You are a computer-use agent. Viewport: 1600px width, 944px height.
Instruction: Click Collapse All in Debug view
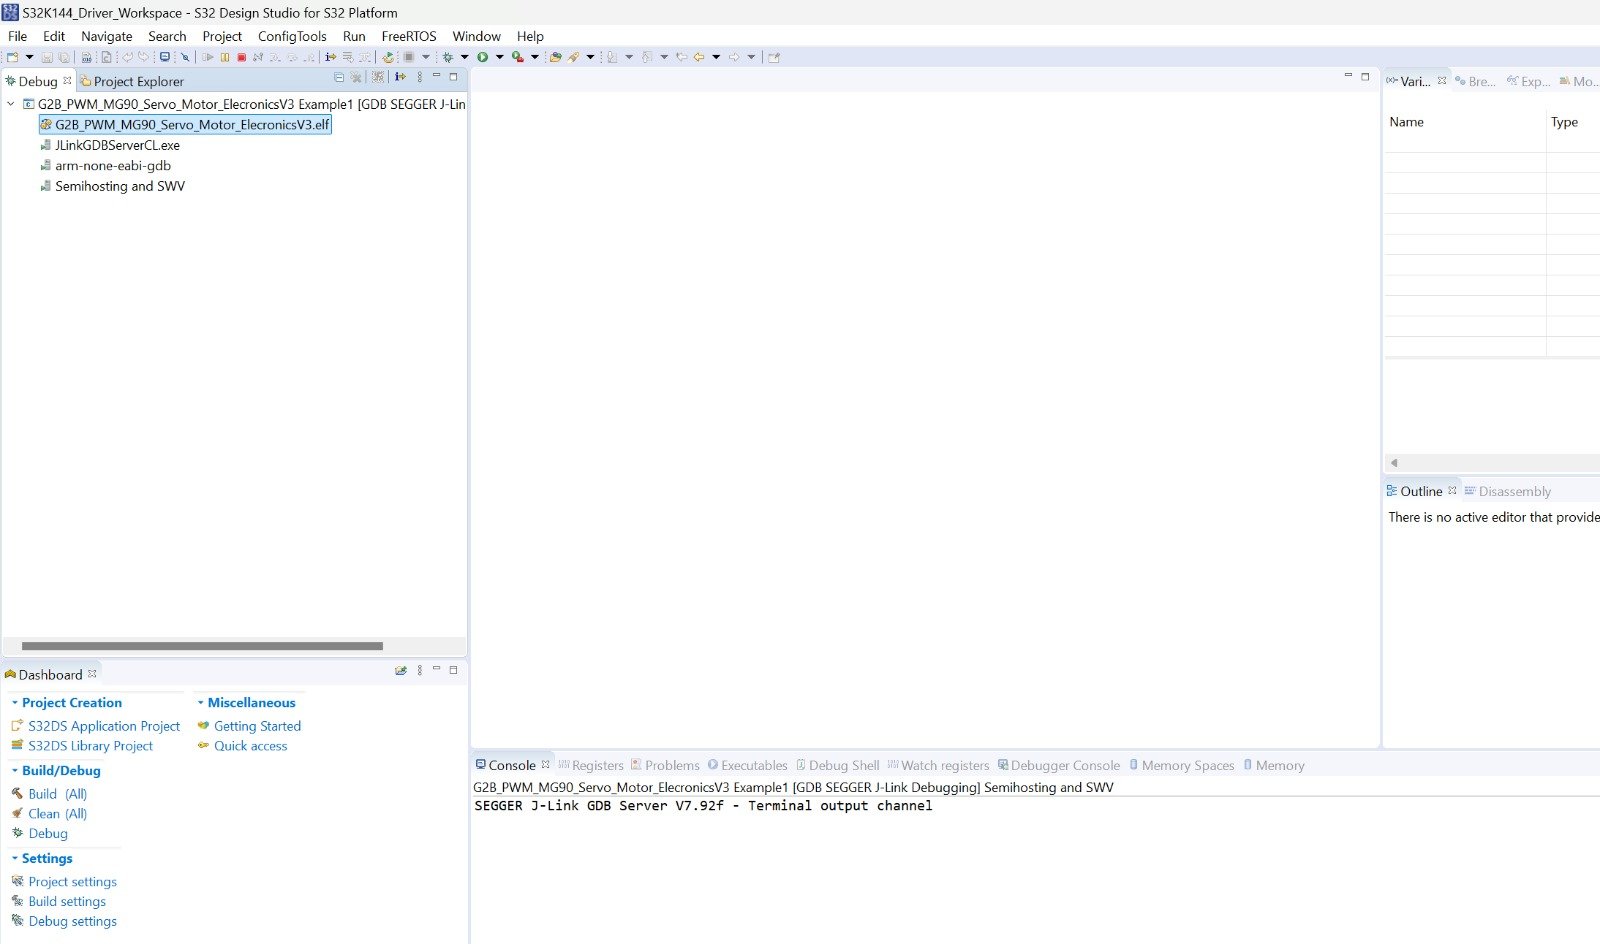[339, 77]
